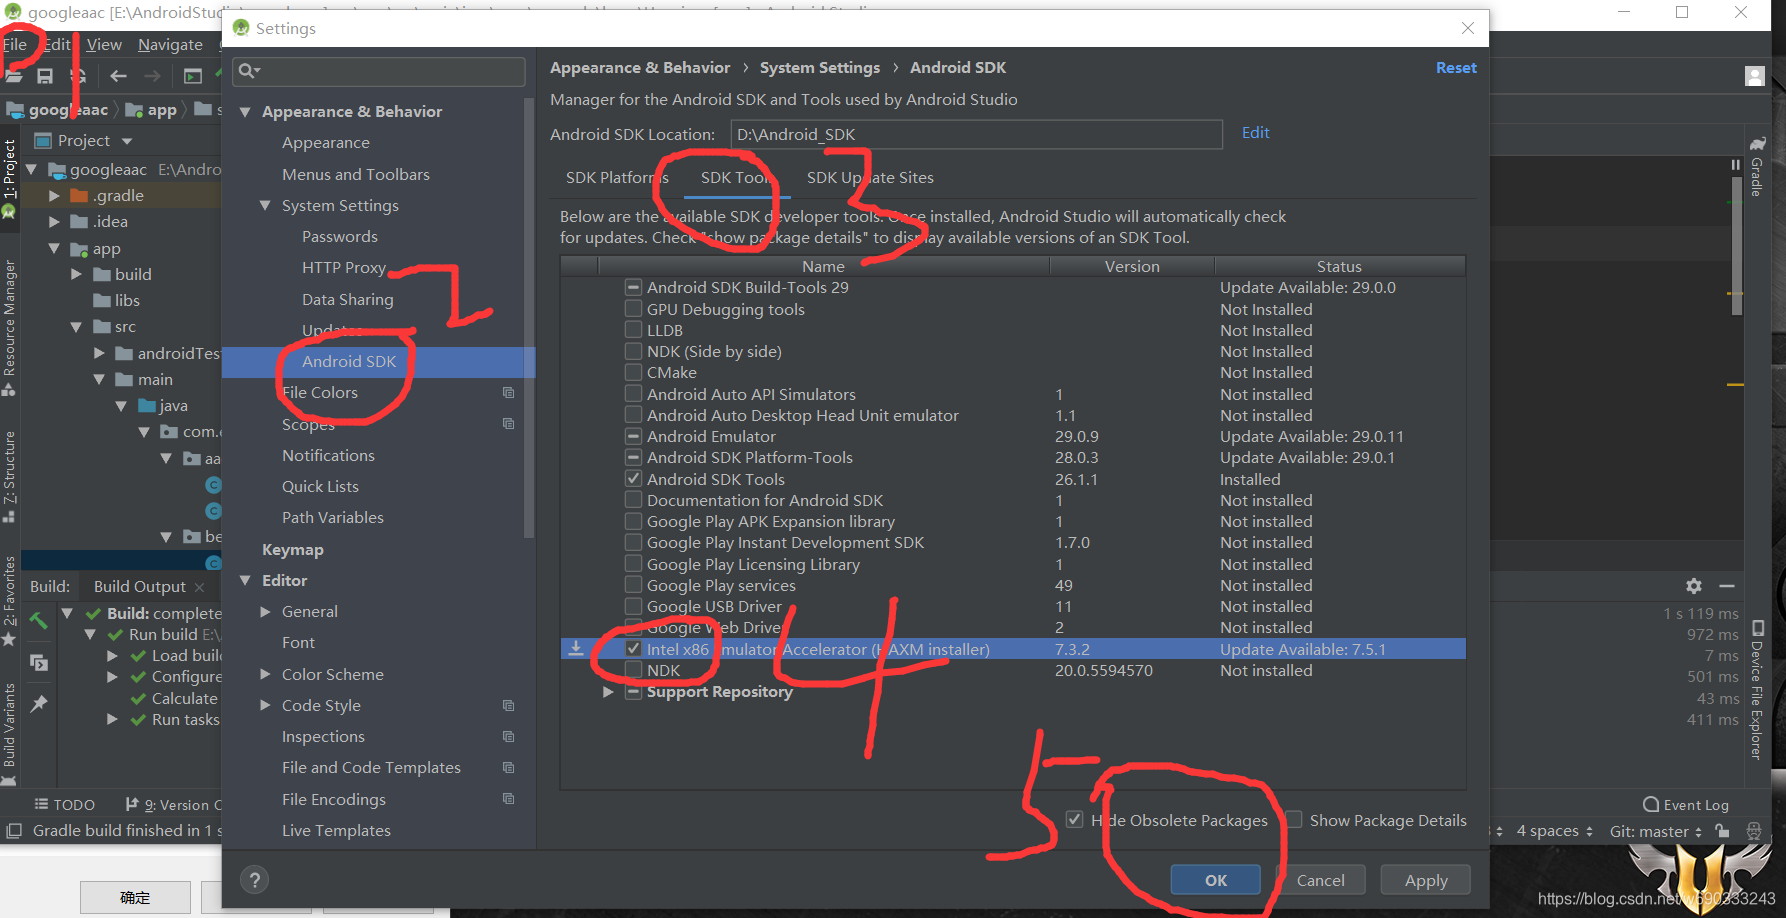Click the search magnifier in settings search
1786x918 pixels.
click(248, 71)
